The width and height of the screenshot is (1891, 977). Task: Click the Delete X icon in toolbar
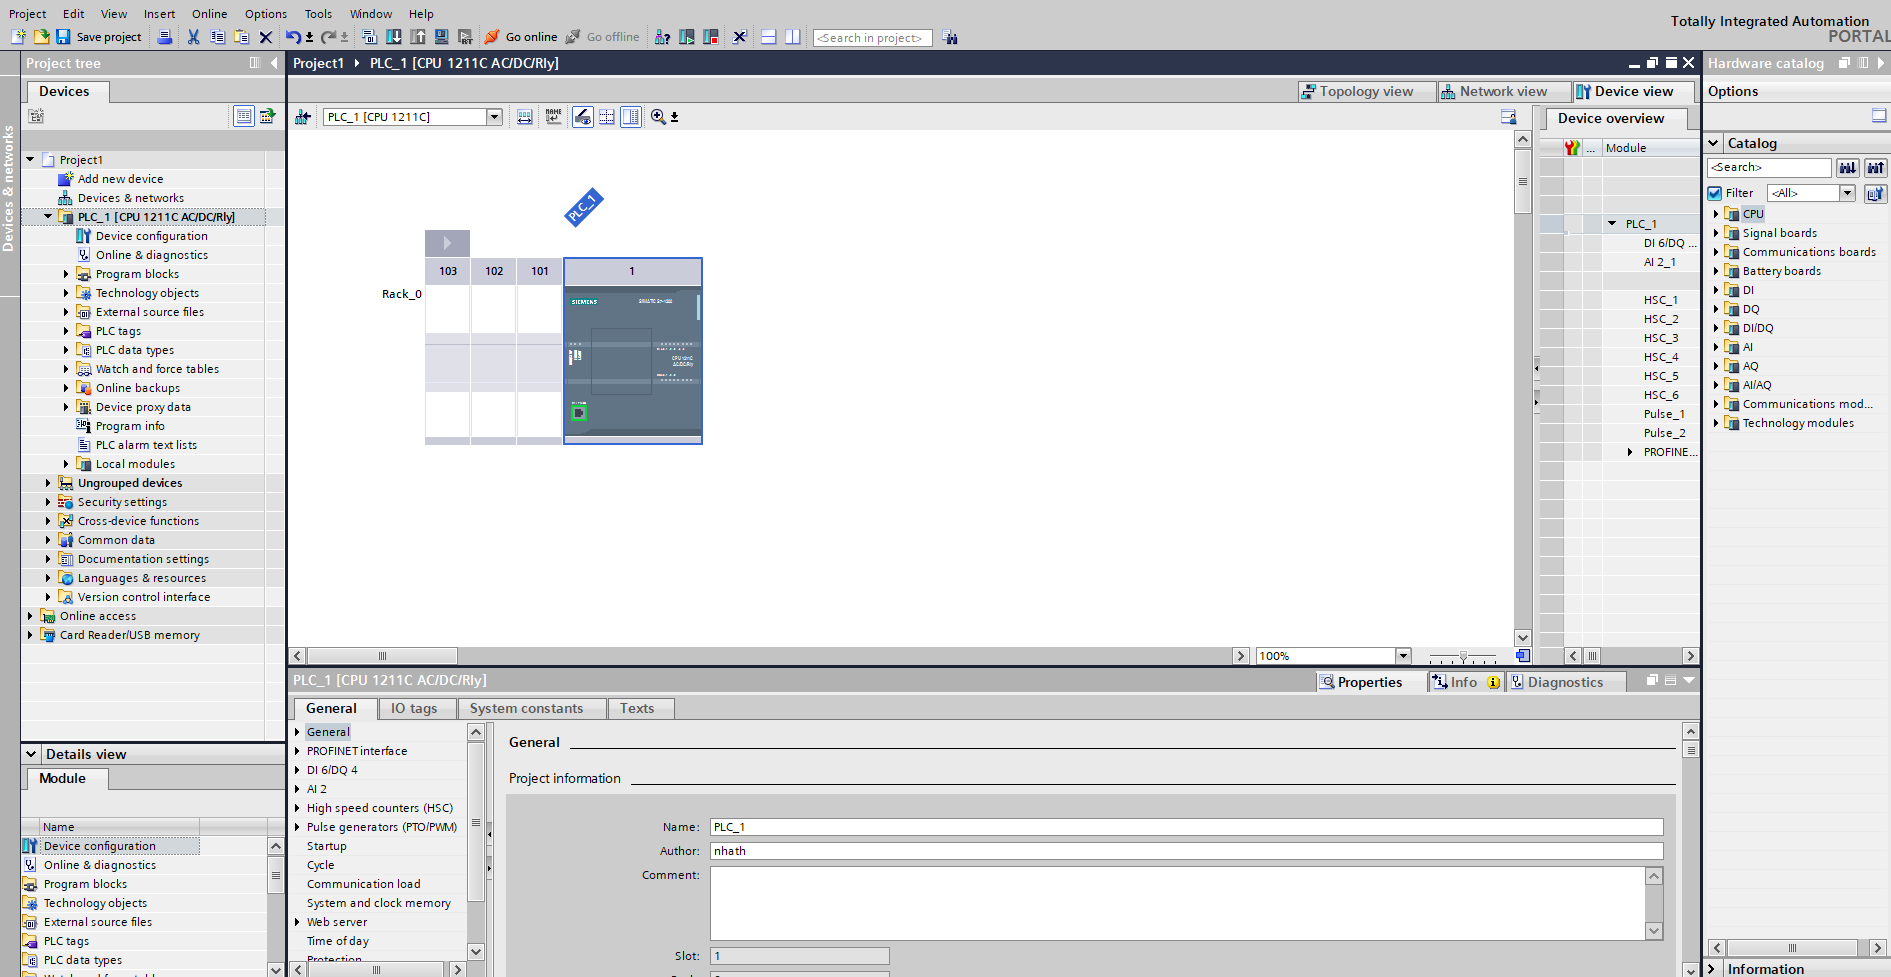tap(266, 37)
